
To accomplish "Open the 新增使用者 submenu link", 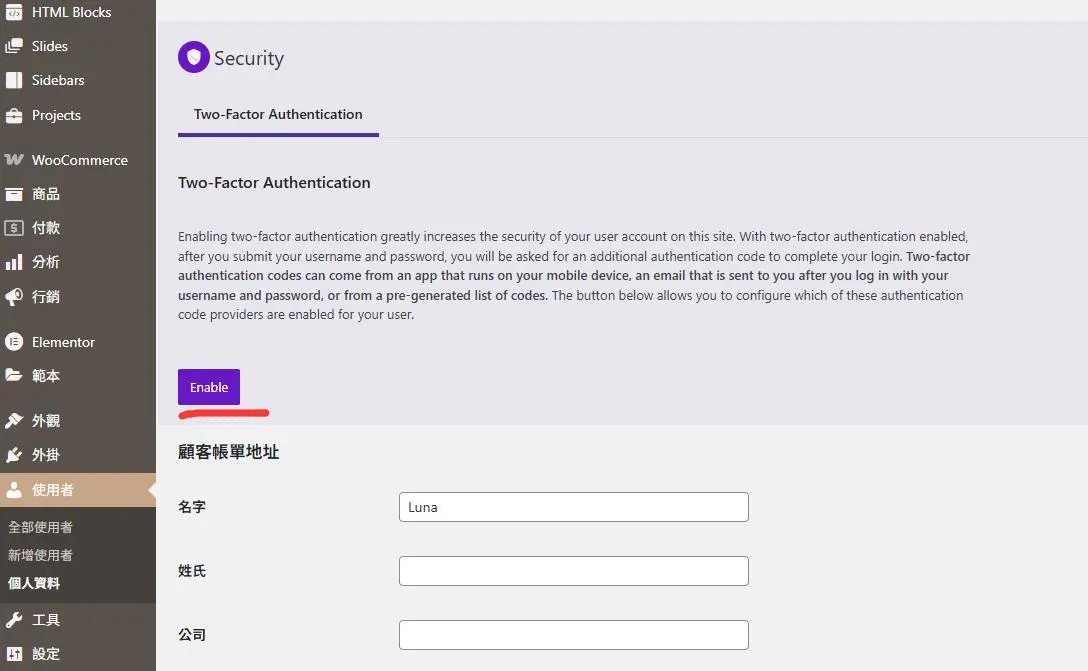I will (x=40, y=555).
